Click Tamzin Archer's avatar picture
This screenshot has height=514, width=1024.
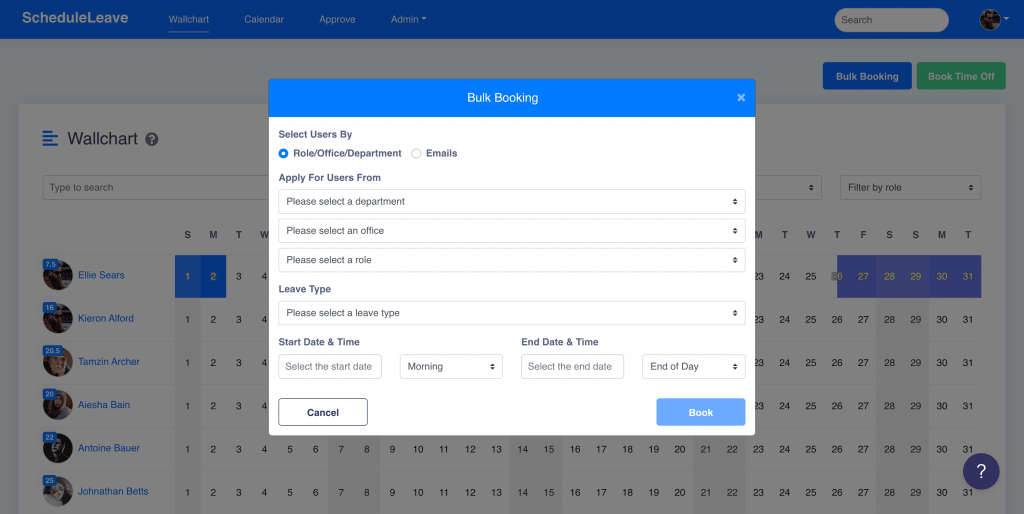tap(58, 362)
